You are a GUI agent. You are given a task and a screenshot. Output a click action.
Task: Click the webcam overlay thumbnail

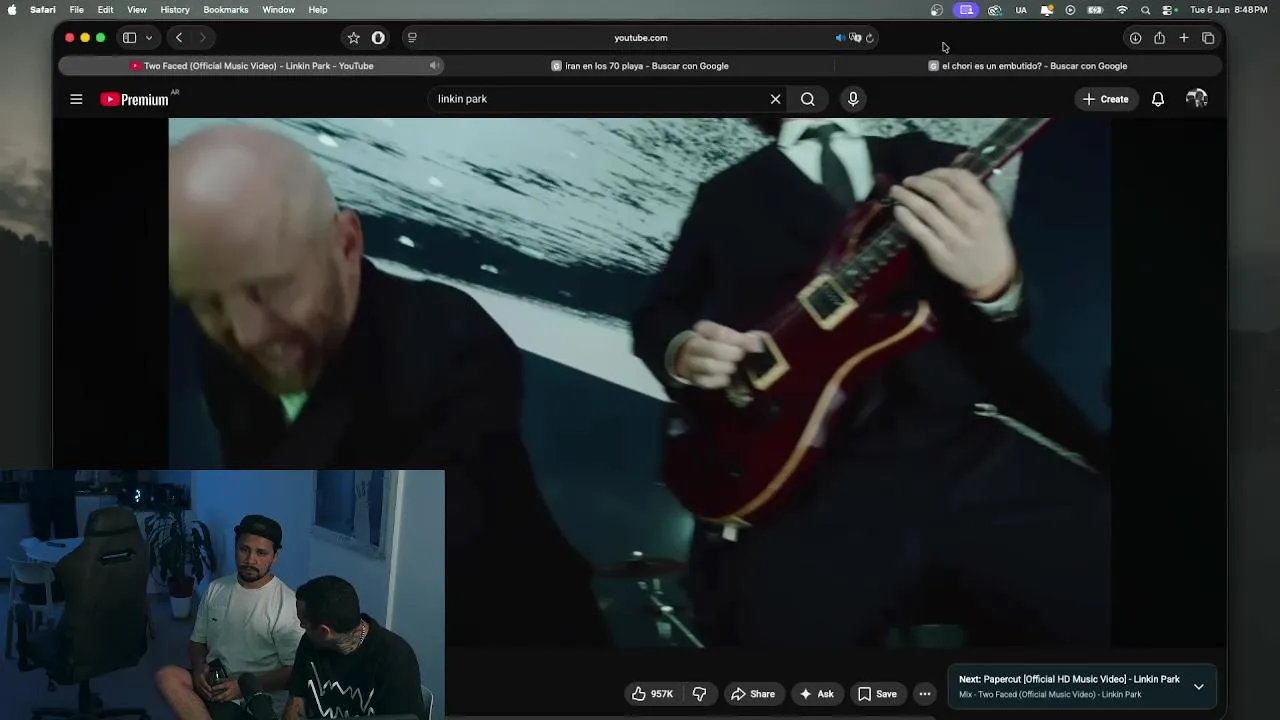[x=222, y=595]
